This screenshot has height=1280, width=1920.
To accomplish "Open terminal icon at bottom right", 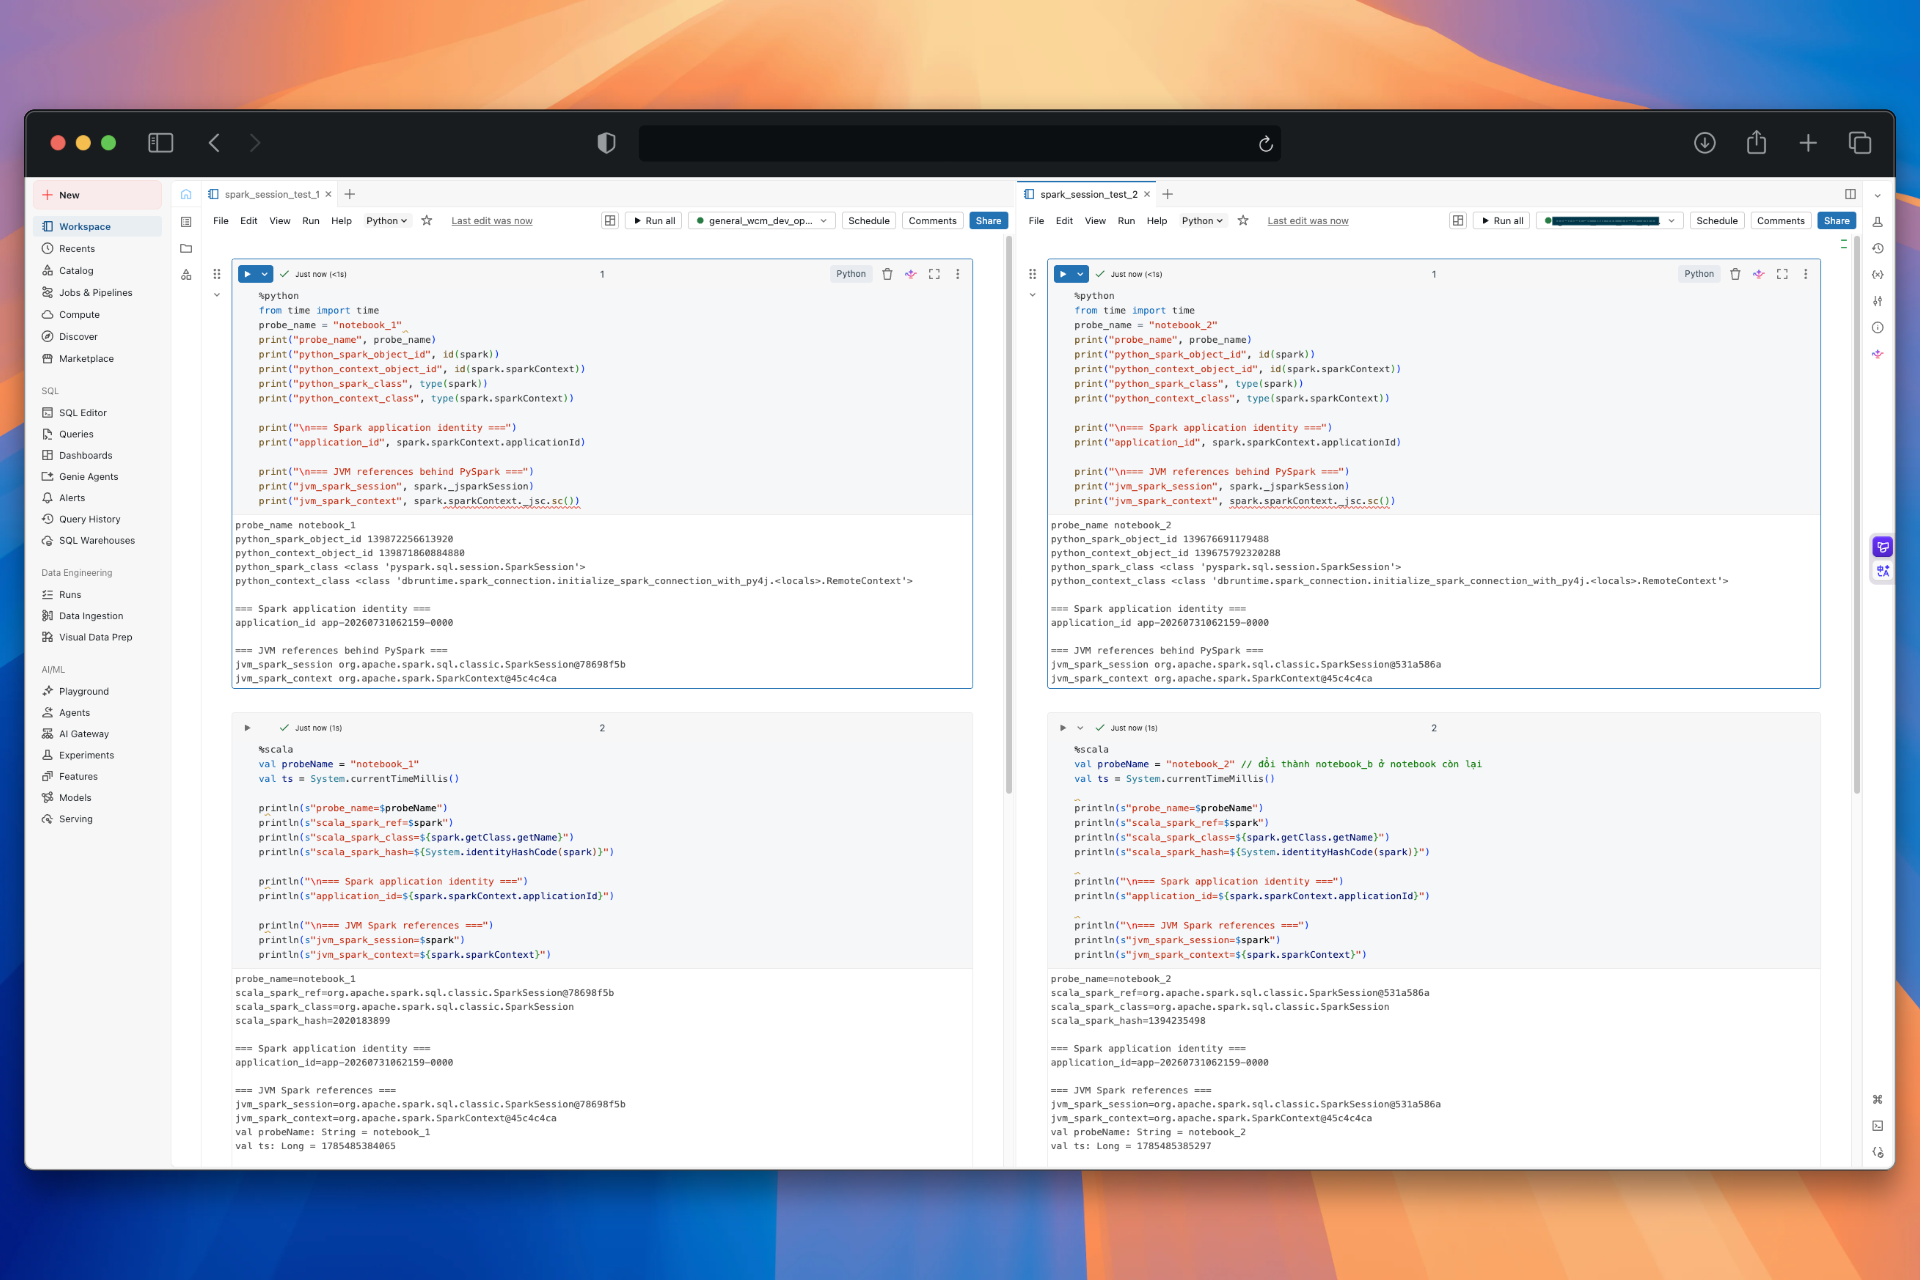I will [x=1878, y=1126].
